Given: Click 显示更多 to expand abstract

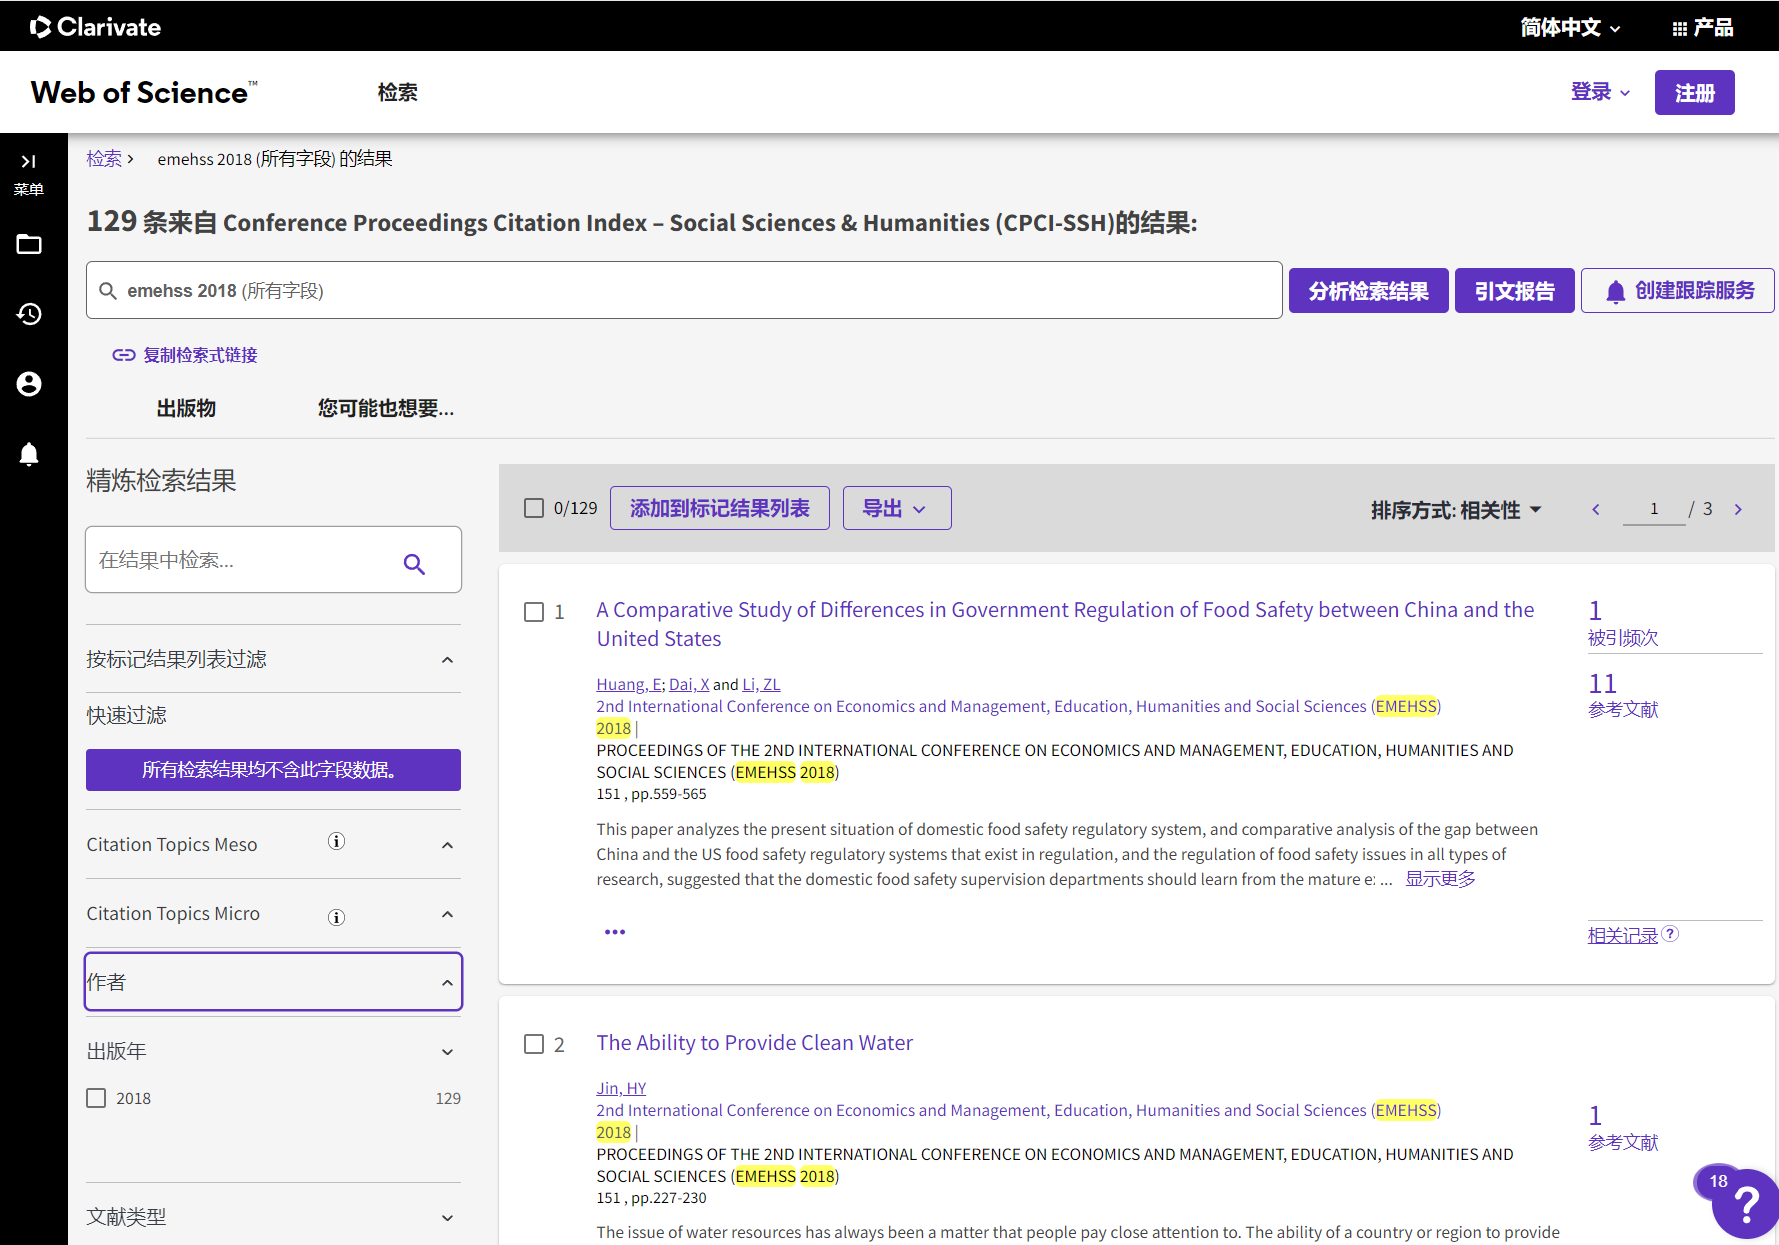Looking at the screenshot, I should 1440,879.
